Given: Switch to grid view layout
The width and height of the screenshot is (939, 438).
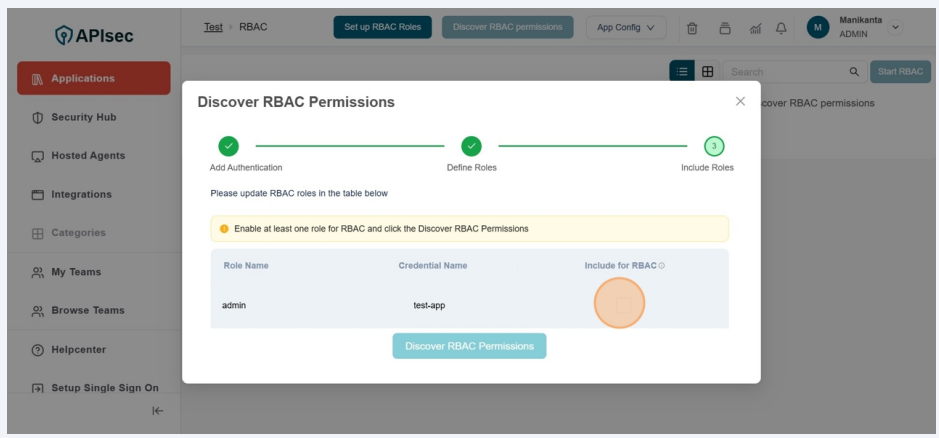Looking at the screenshot, I should 708,72.
